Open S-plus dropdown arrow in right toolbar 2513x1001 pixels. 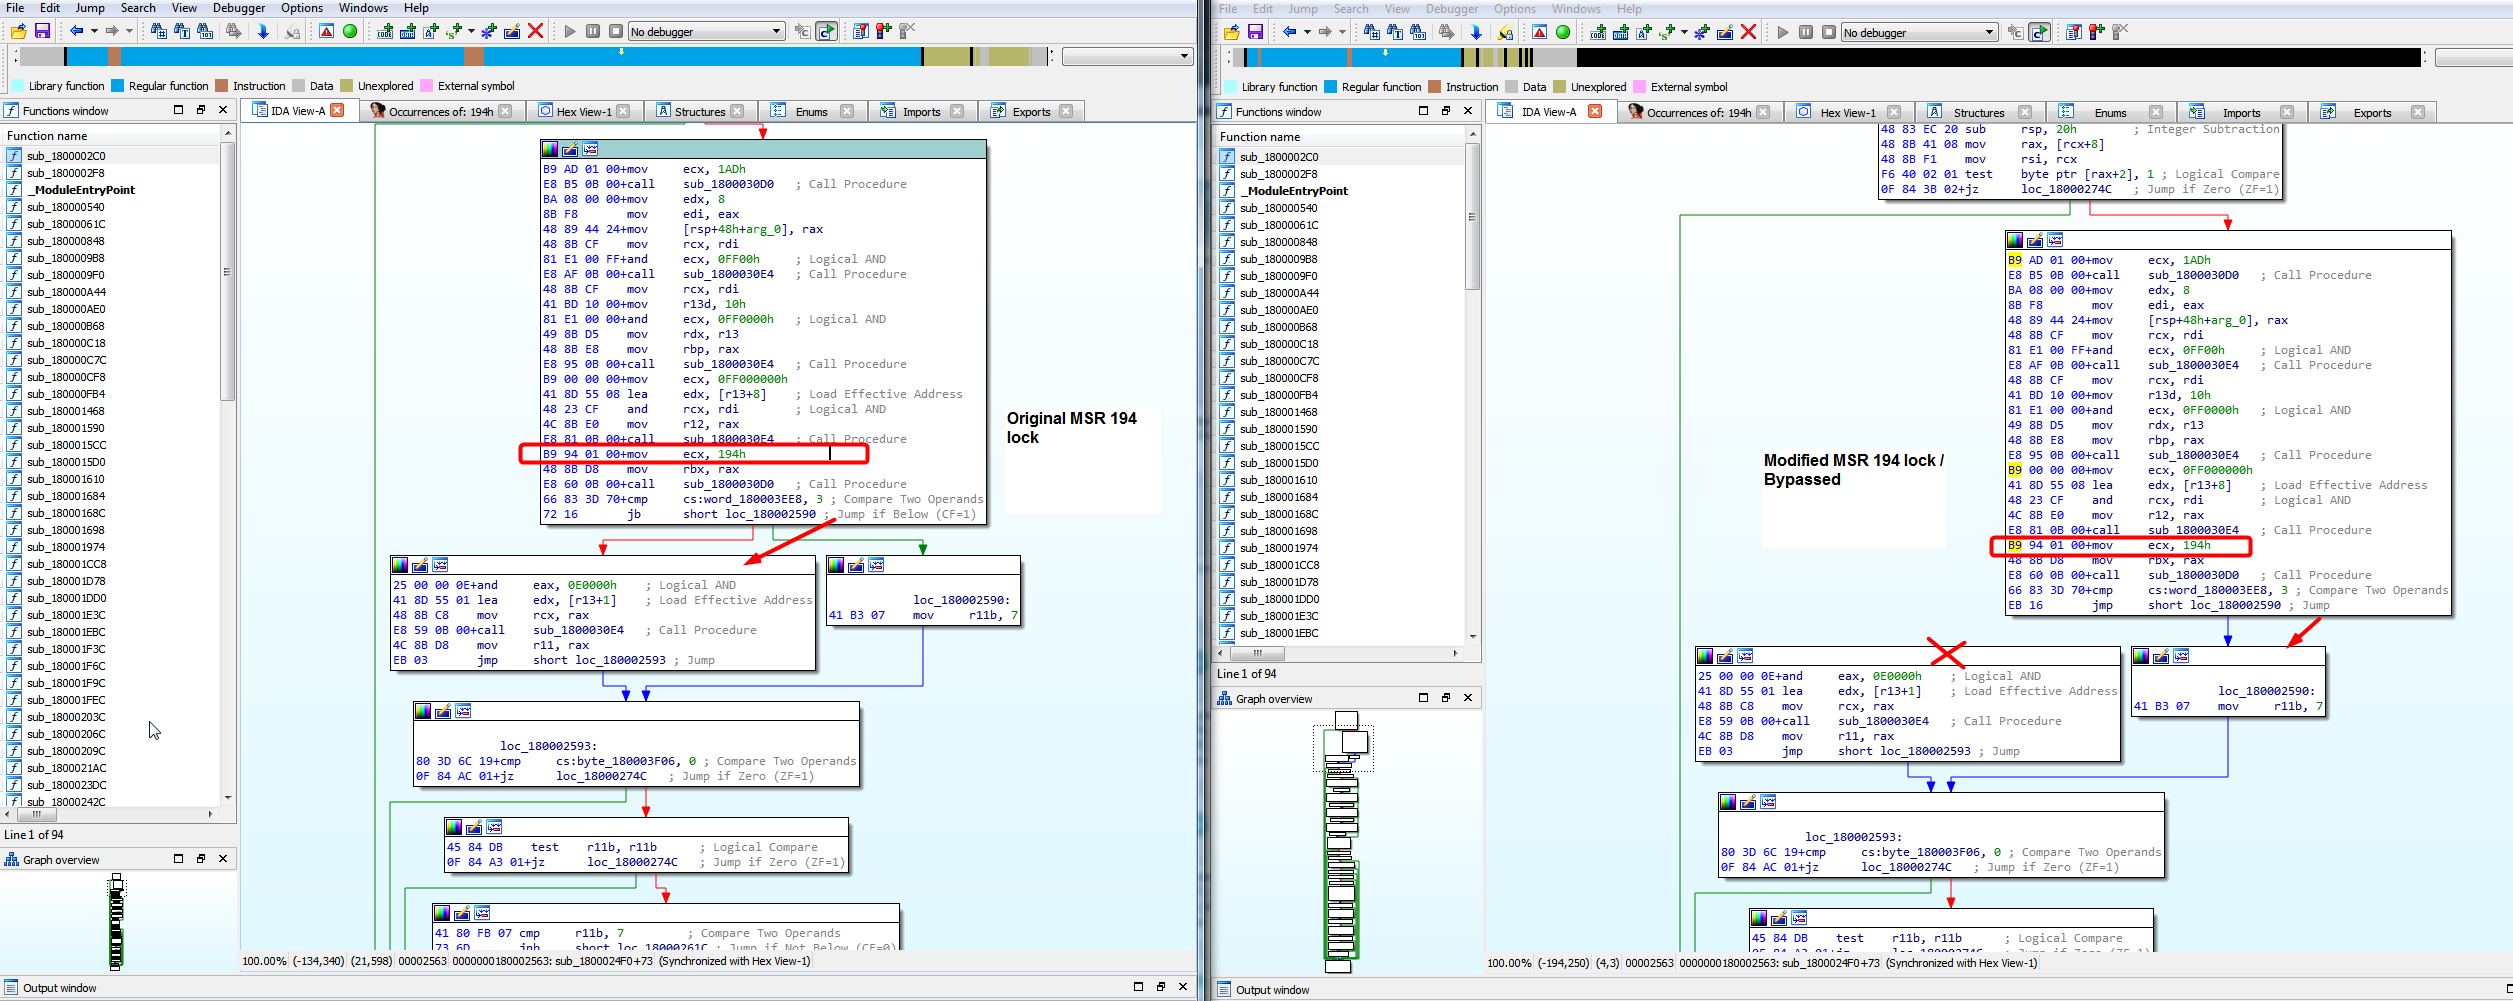click(x=1684, y=32)
